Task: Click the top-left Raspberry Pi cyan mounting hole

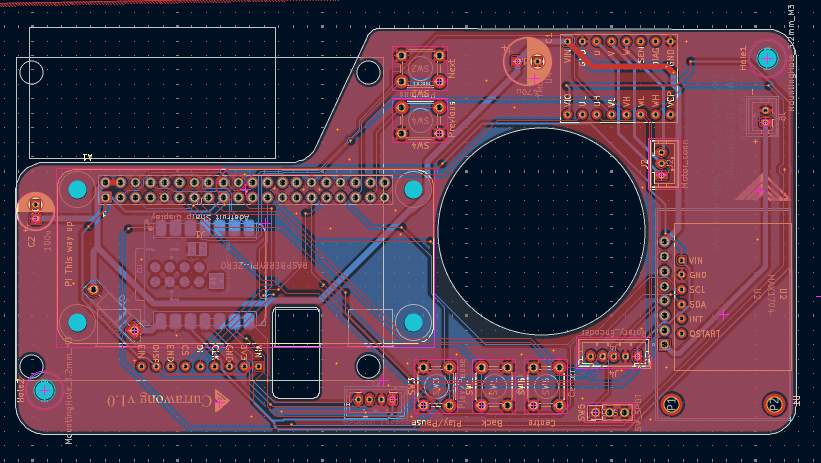Action: pos(77,190)
